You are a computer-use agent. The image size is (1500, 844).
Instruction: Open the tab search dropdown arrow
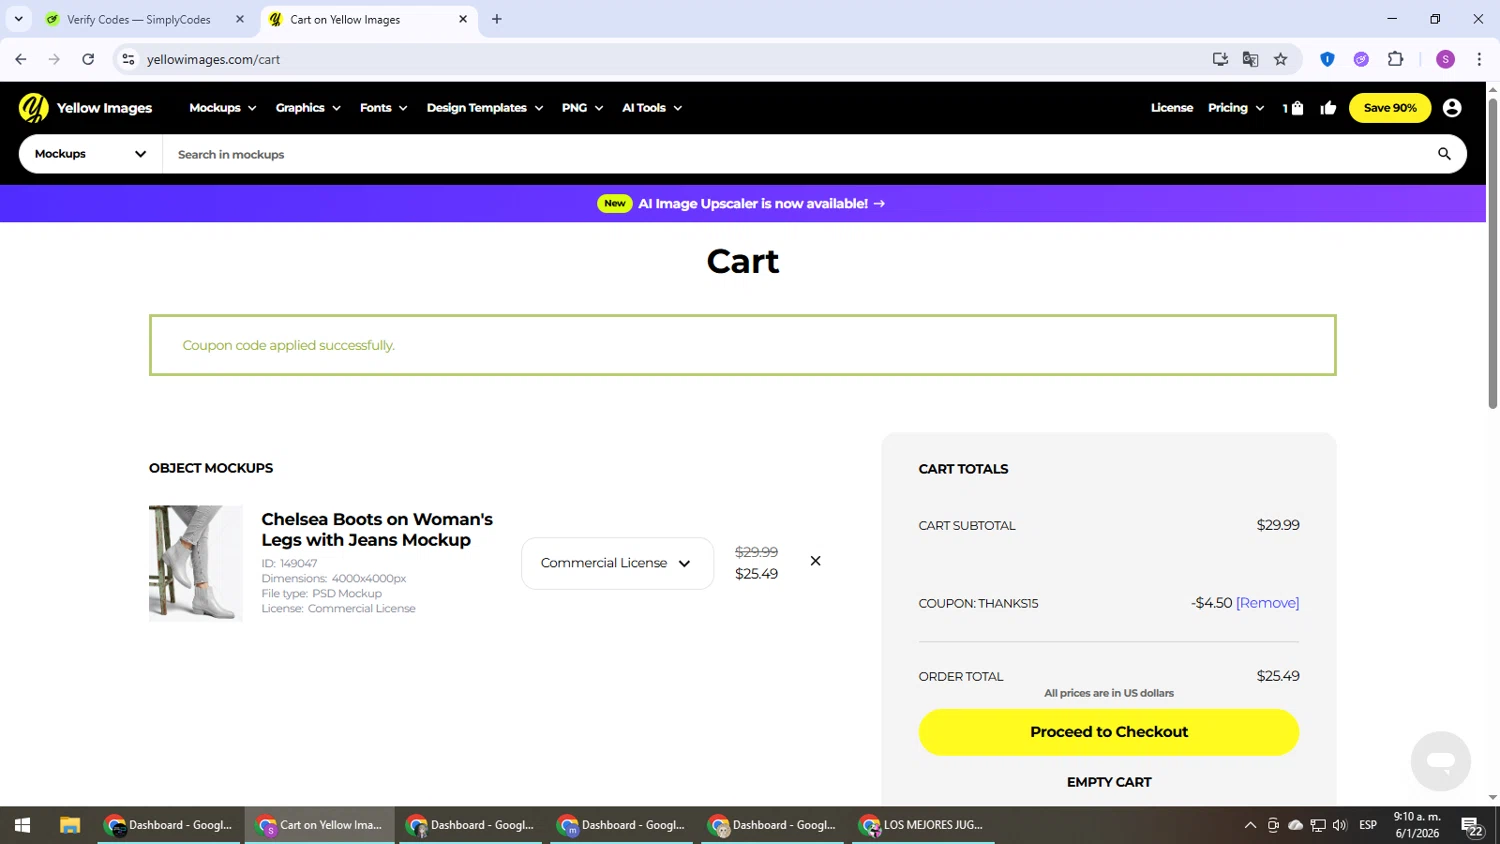tap(18, 19)
